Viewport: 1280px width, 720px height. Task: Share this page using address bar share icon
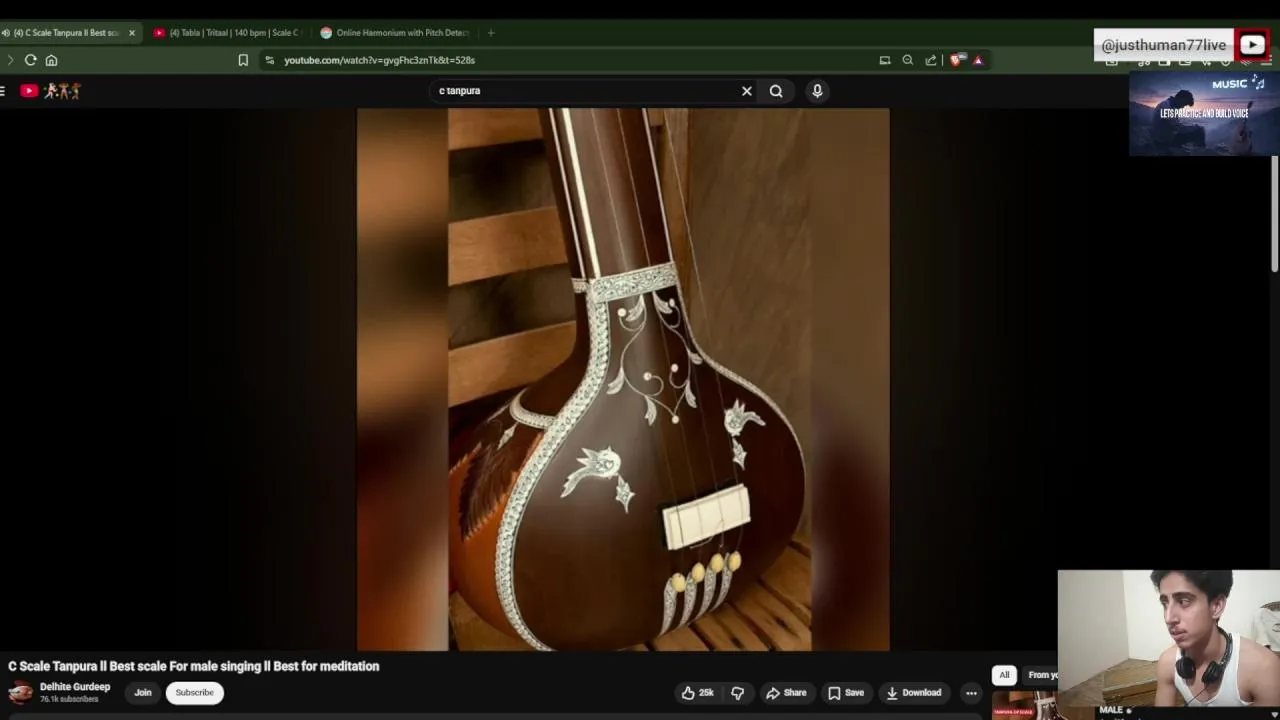[931, 60]
